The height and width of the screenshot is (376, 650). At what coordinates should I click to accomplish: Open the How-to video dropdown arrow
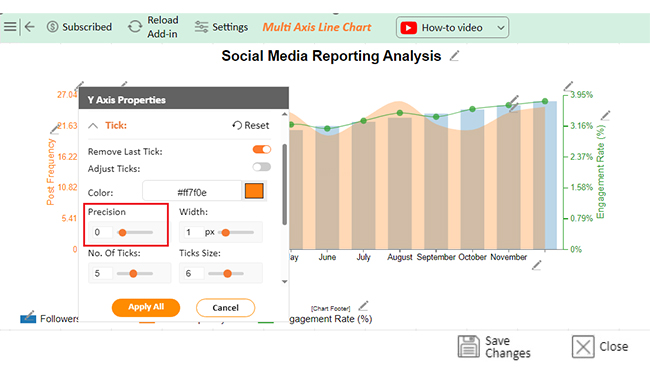coord(501,28)
